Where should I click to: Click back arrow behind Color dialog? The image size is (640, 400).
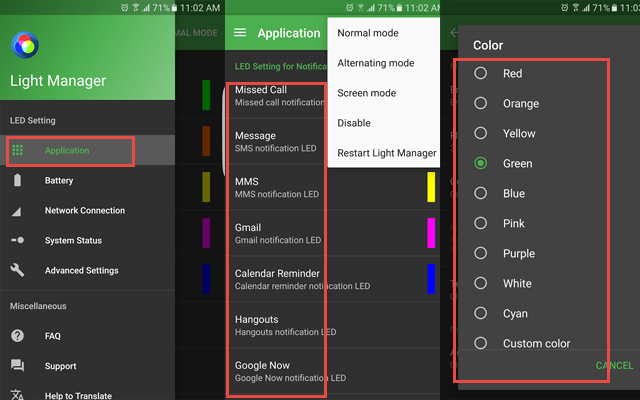453,33
